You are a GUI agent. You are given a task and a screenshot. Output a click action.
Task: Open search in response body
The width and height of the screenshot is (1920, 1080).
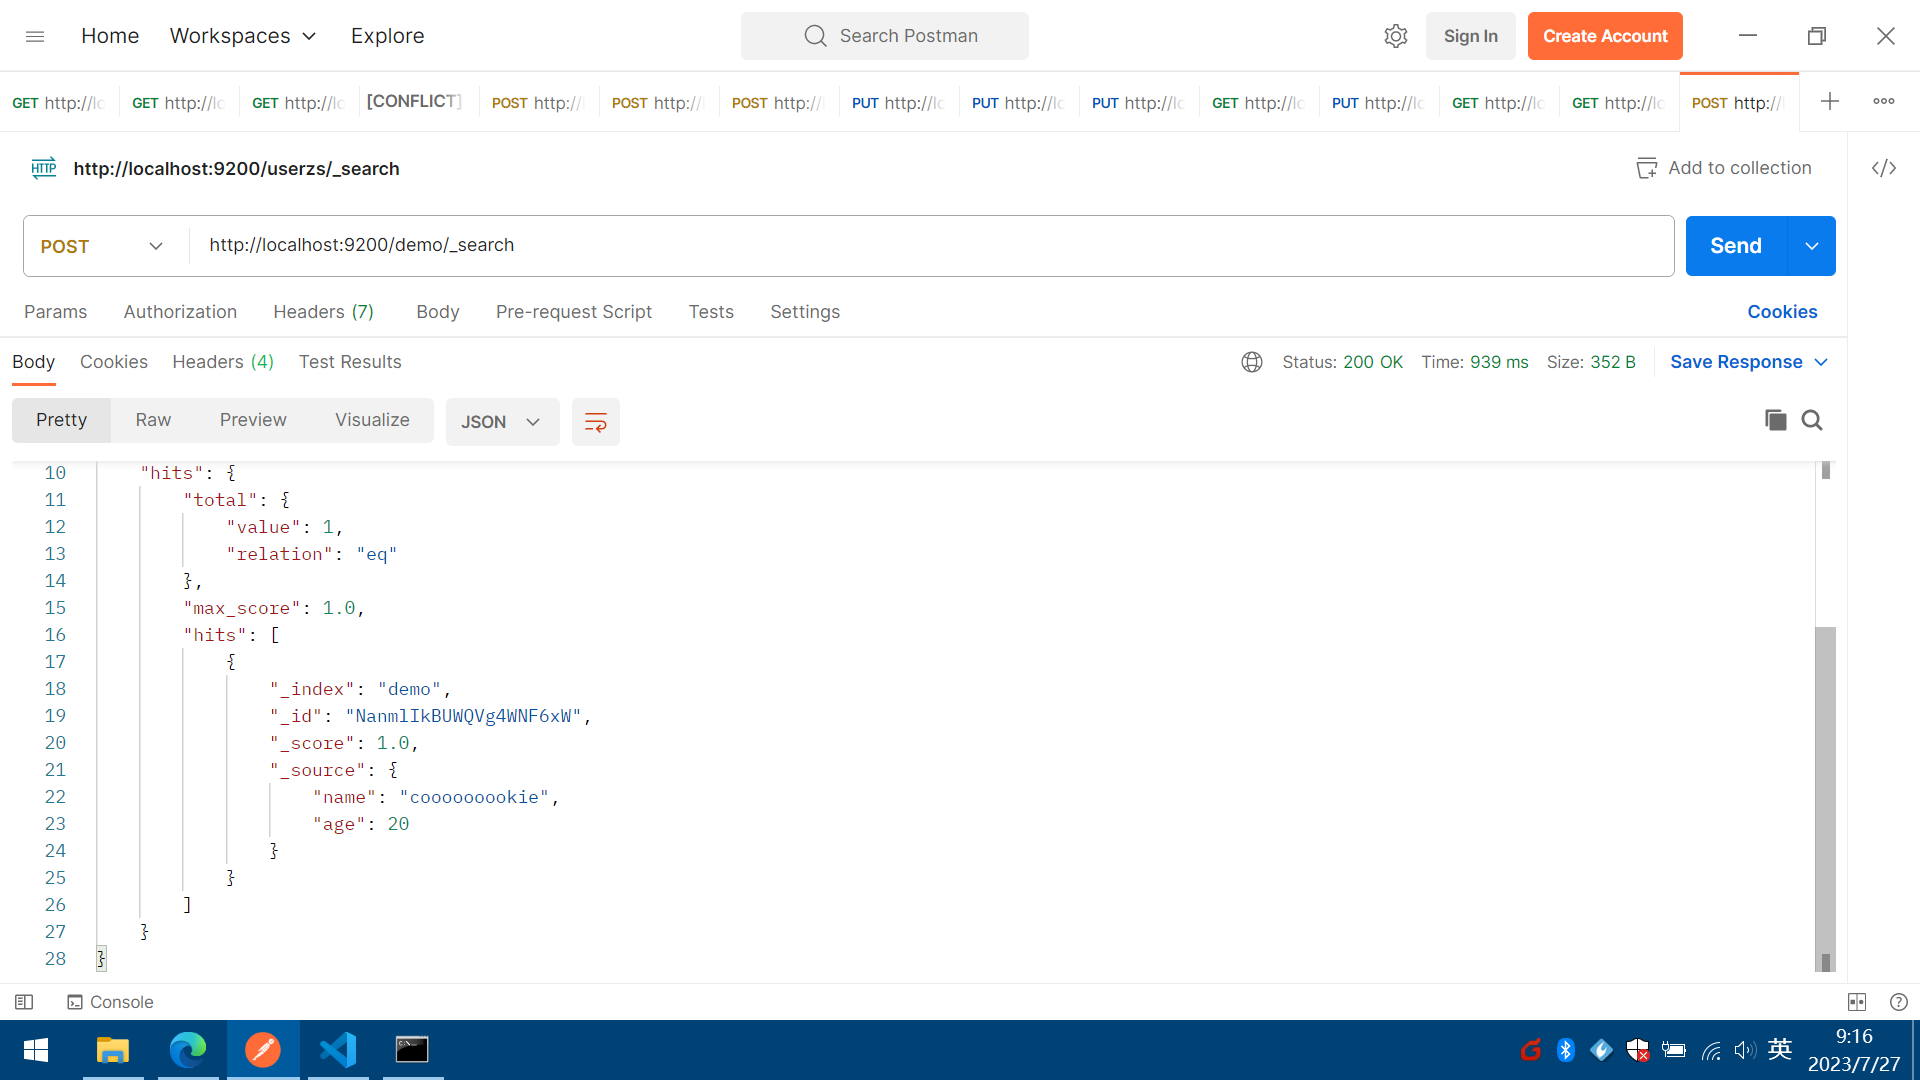(1812, 420)
